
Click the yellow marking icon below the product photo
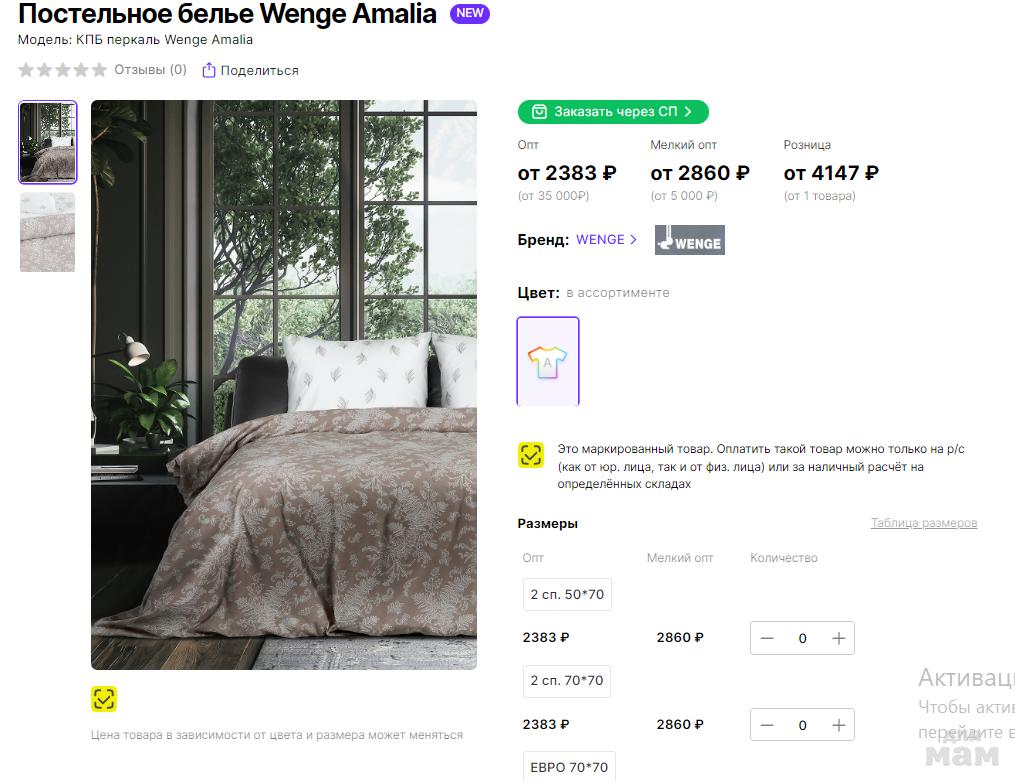[x=104, y=699]
